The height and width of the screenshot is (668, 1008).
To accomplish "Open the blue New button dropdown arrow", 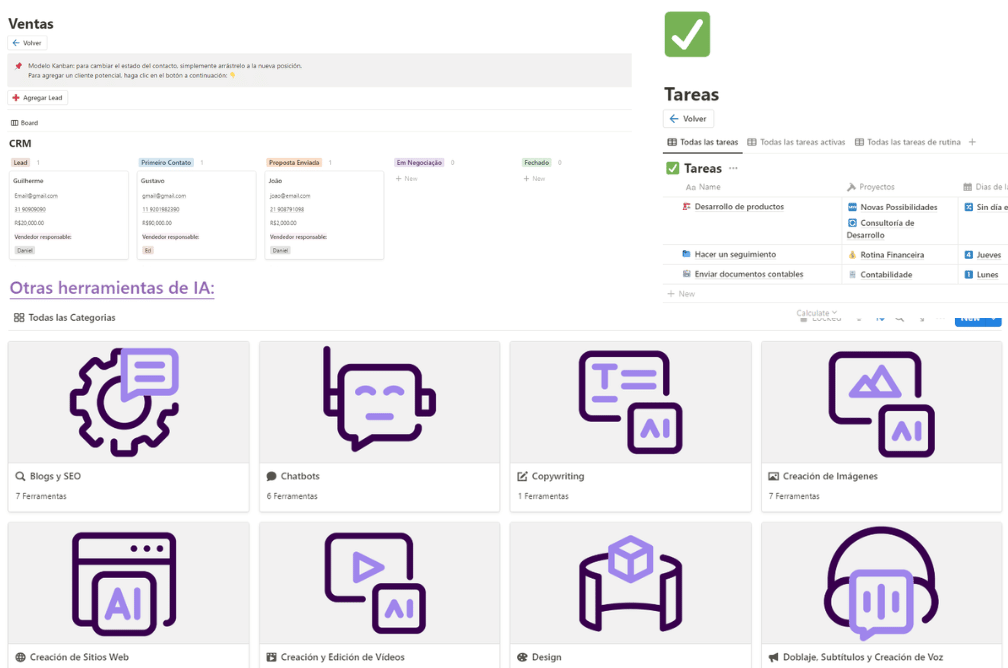I will [995, 319].
